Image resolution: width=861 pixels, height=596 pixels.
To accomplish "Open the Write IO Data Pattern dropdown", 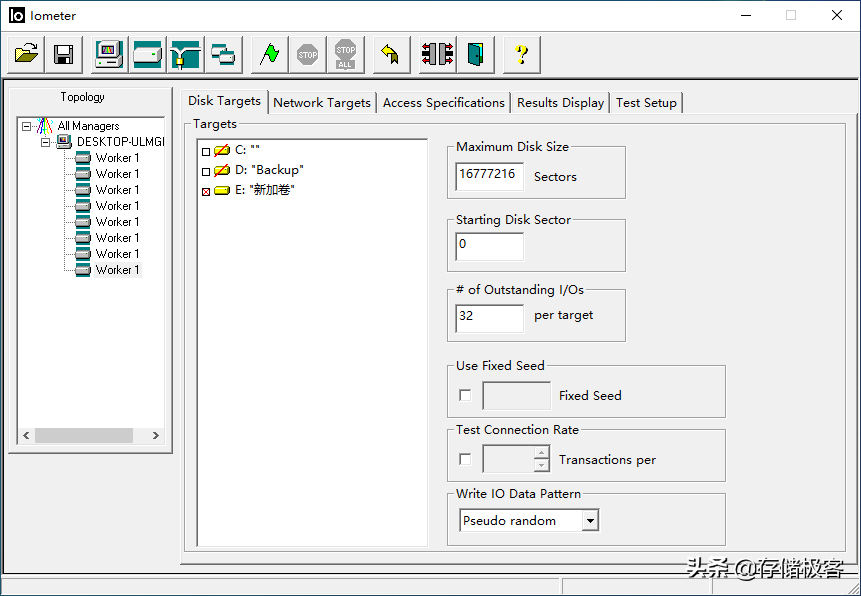I will [x=590, y=521].
